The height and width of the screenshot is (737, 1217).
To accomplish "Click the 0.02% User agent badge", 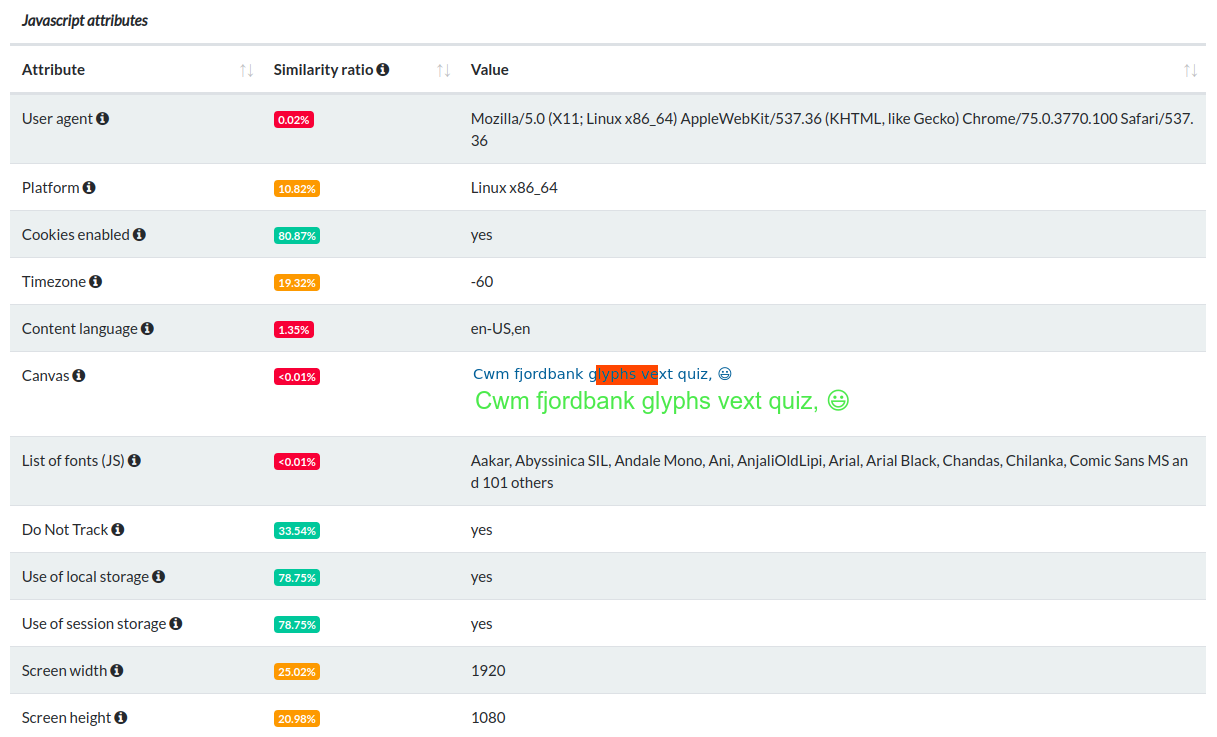I will (294, 119).
